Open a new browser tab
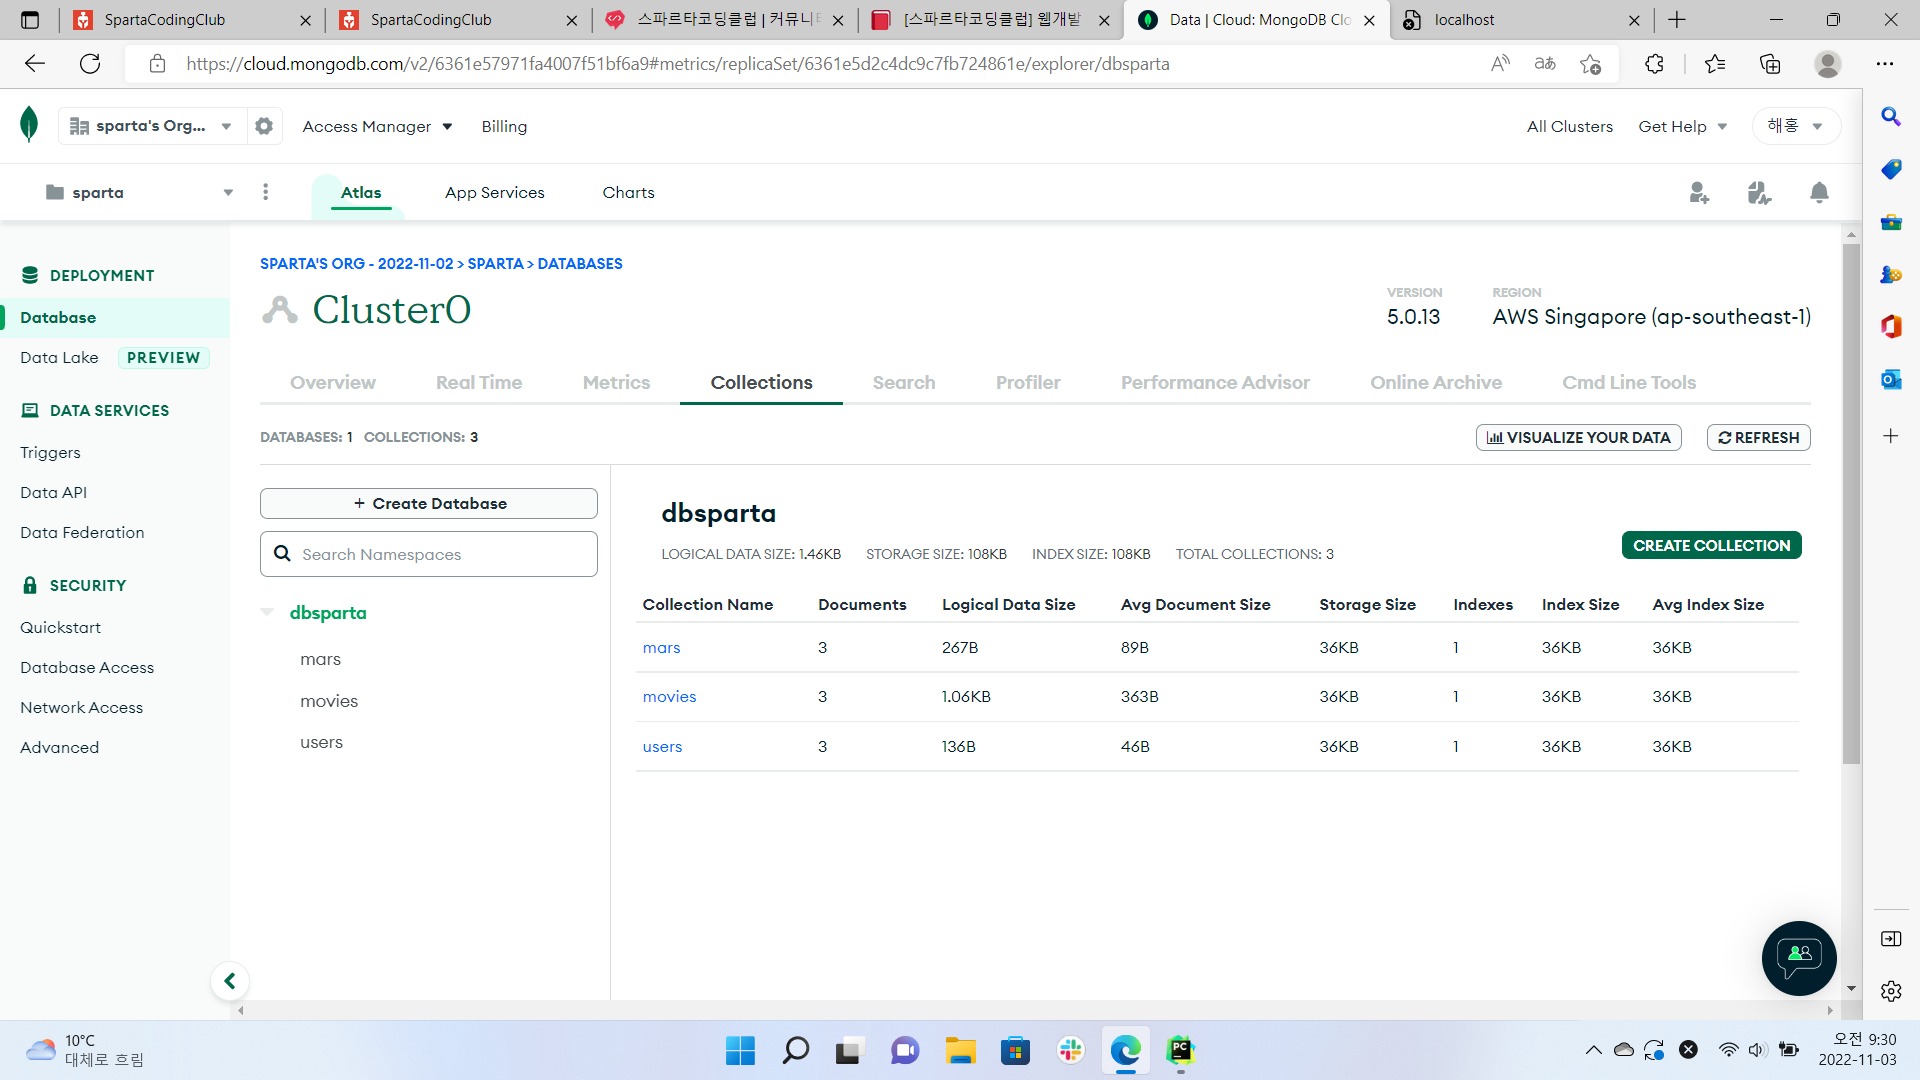 click(1677, 20)
